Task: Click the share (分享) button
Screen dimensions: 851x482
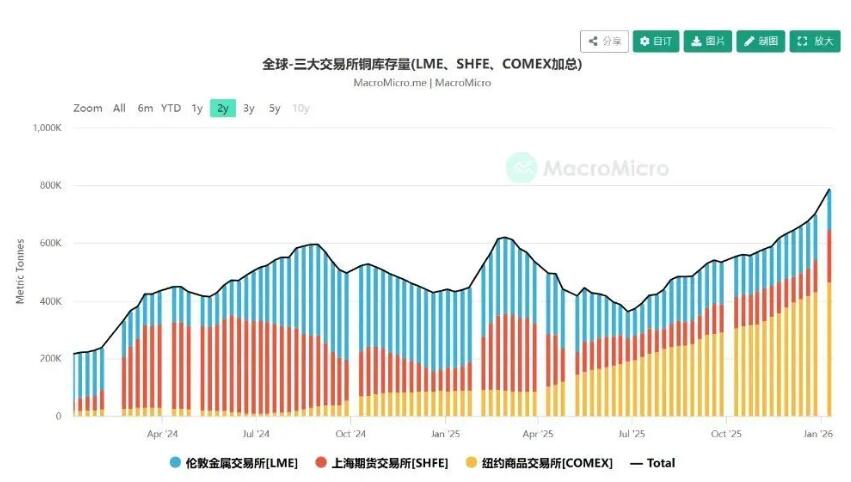Action: (604, 41)
